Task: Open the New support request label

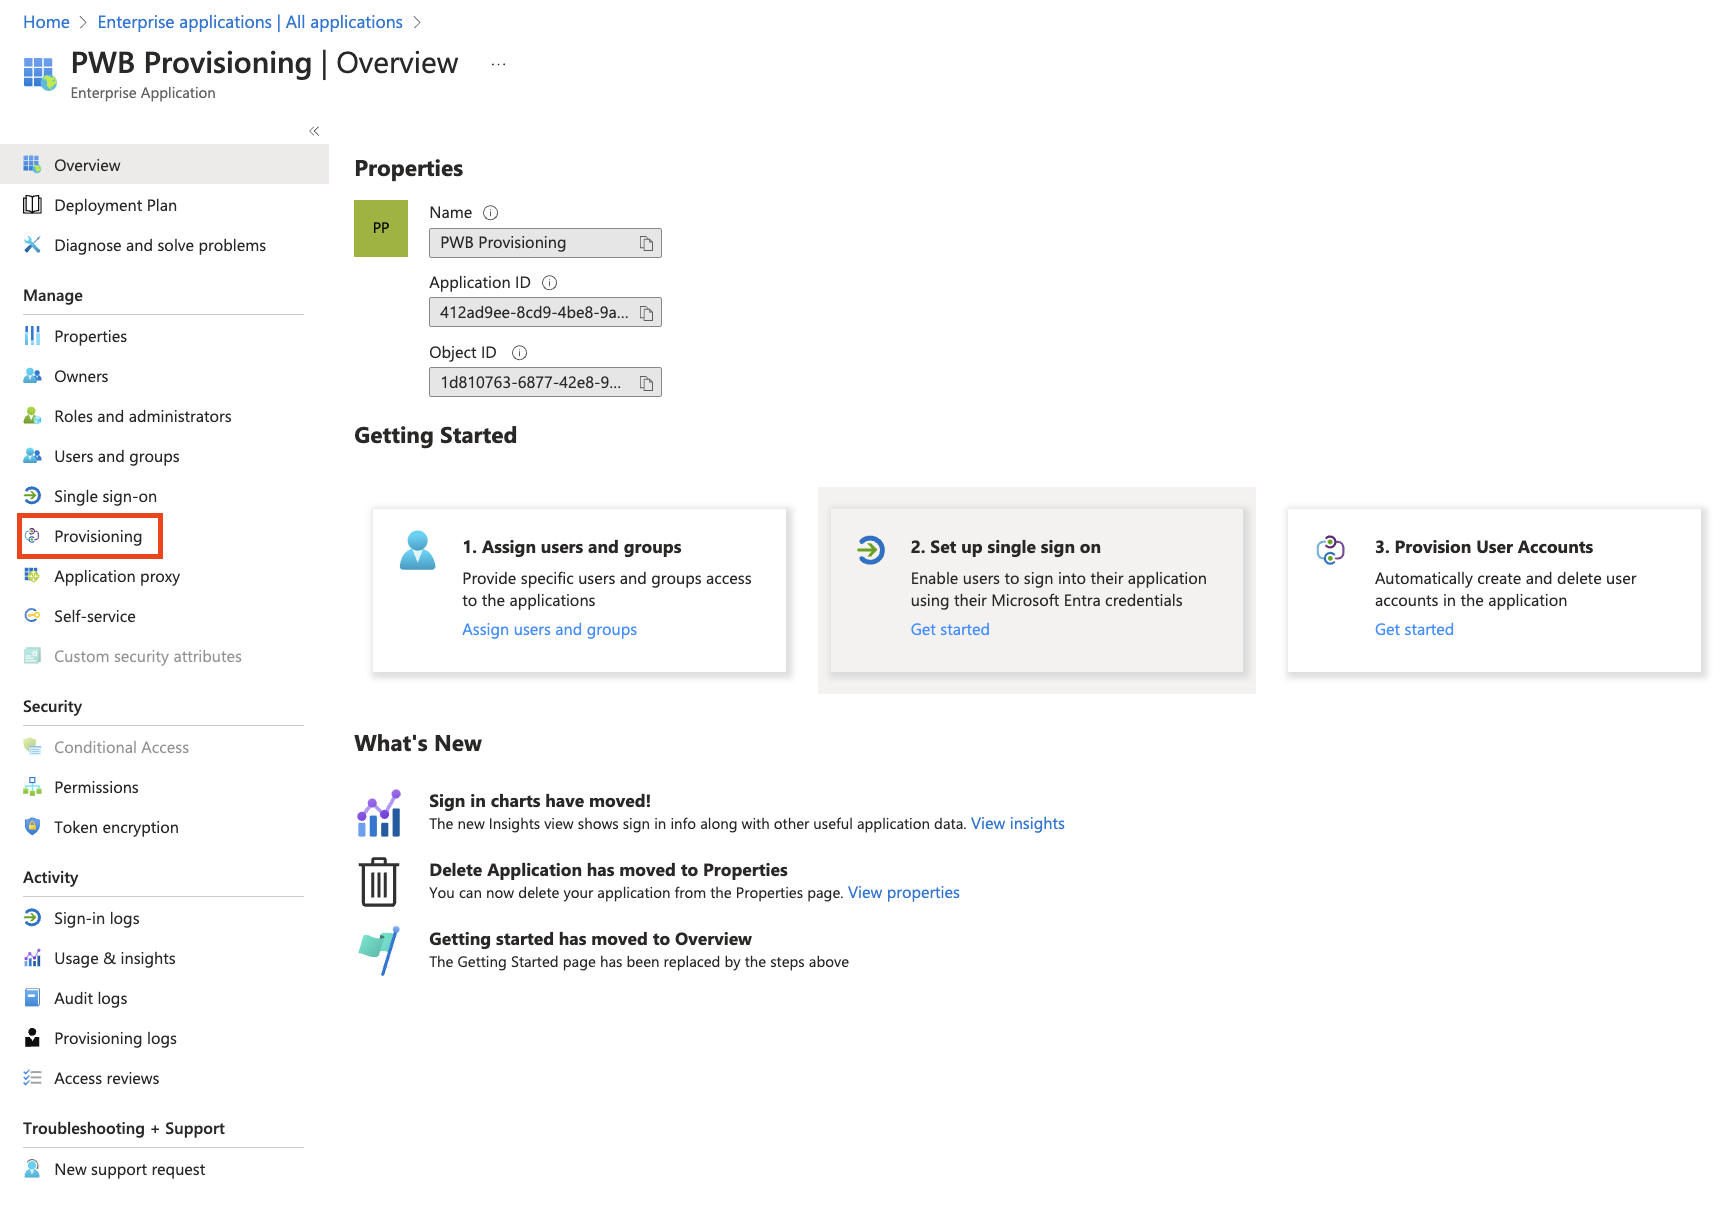Action: 129,1169
